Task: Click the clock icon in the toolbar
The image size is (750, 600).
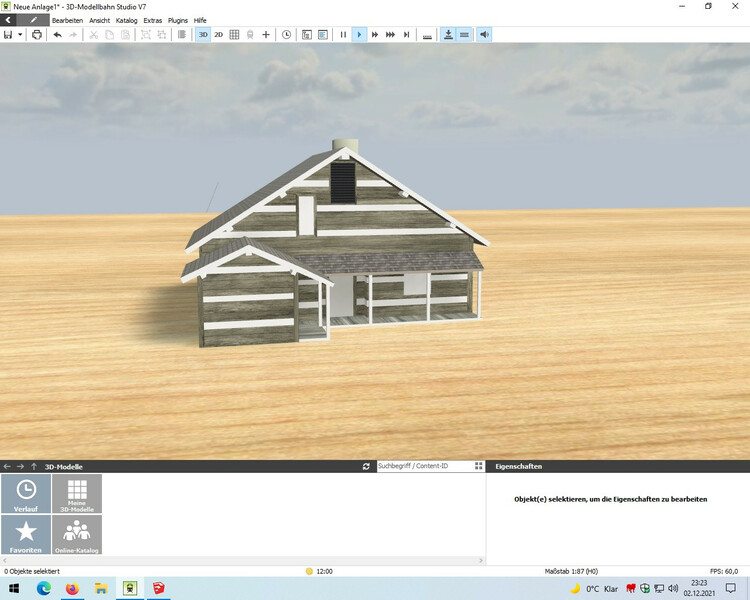Action: [287, 34]
